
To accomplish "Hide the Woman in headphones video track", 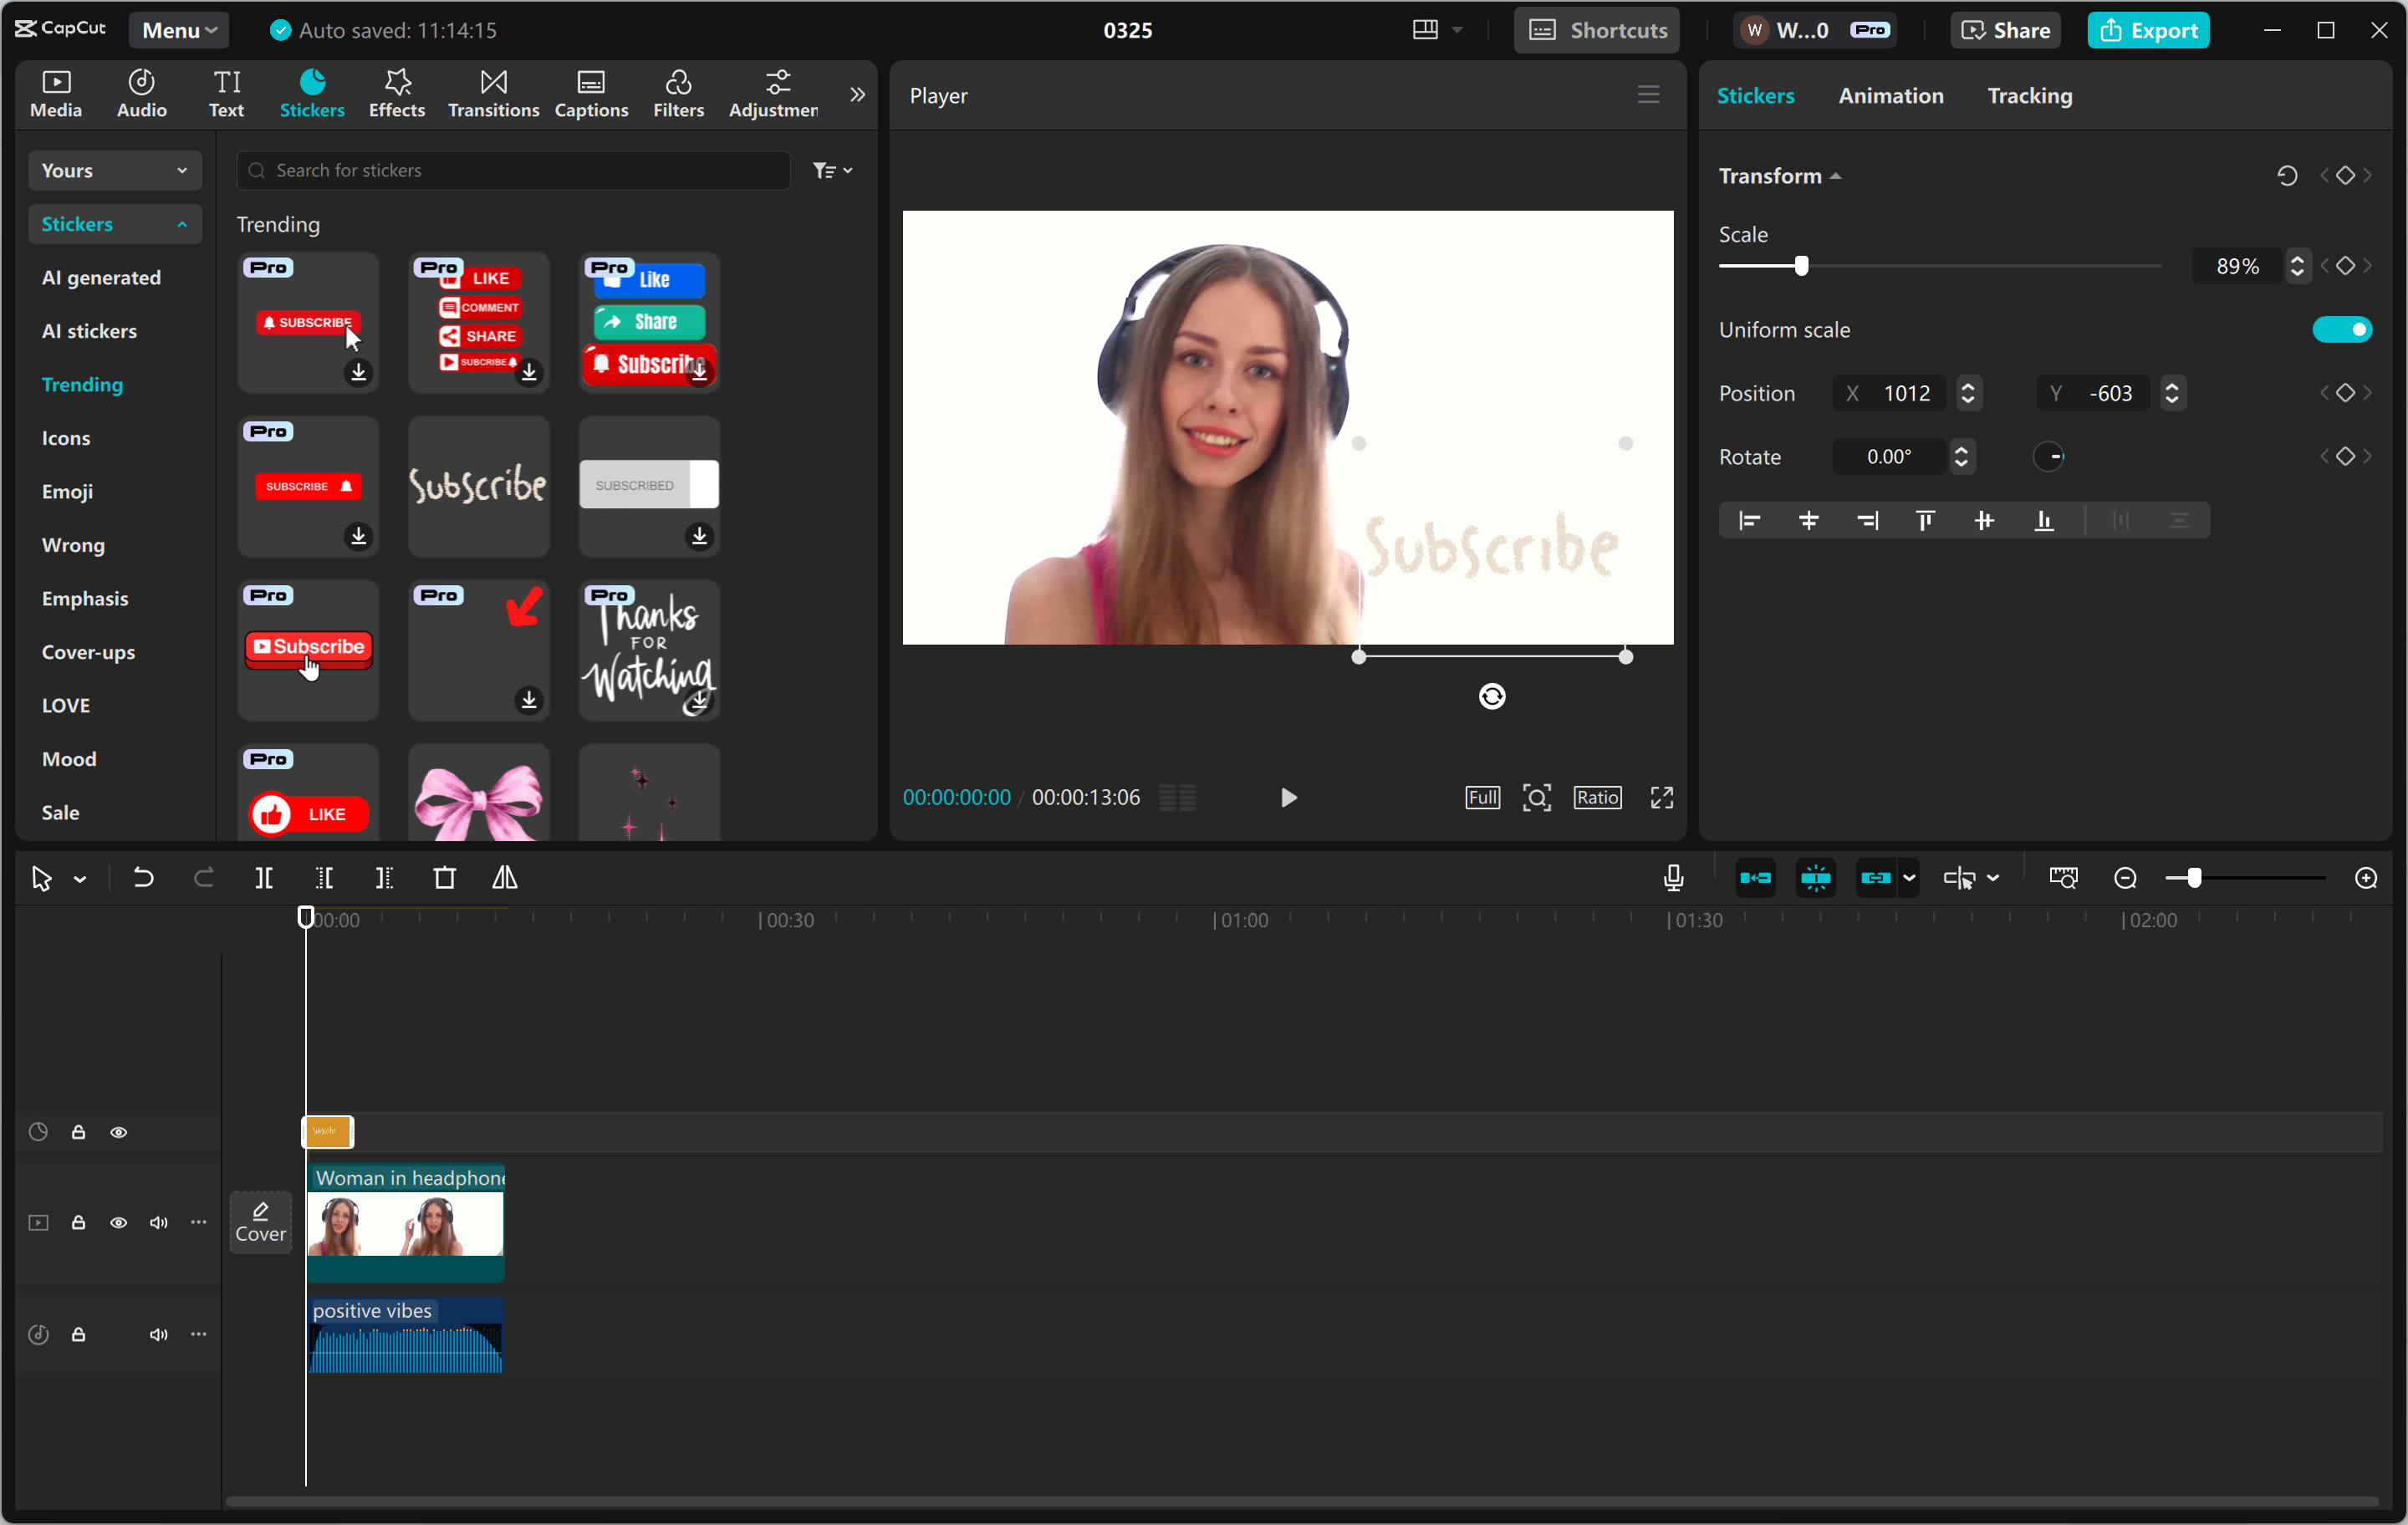I will tap(119, 1222).
